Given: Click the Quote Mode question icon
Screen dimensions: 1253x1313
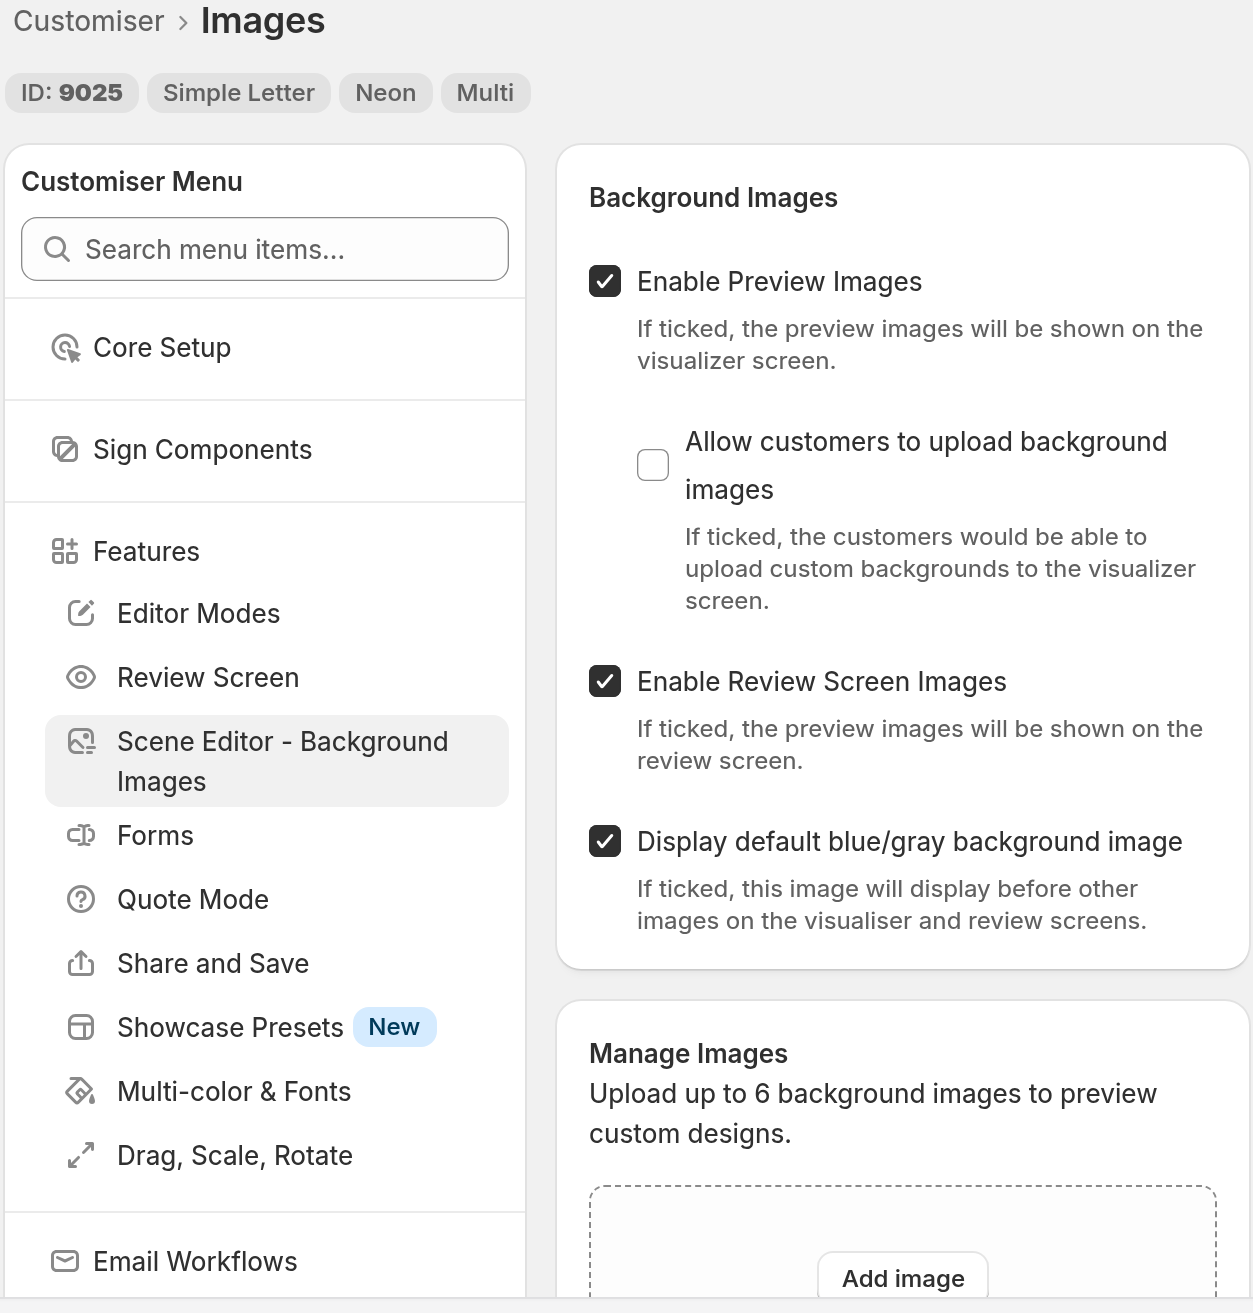Looking at the screenshot, I should 81,899.
